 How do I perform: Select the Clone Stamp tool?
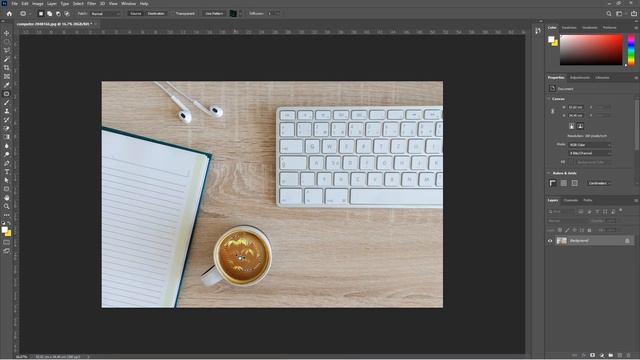pyautogui.click(x=7, y=111)
